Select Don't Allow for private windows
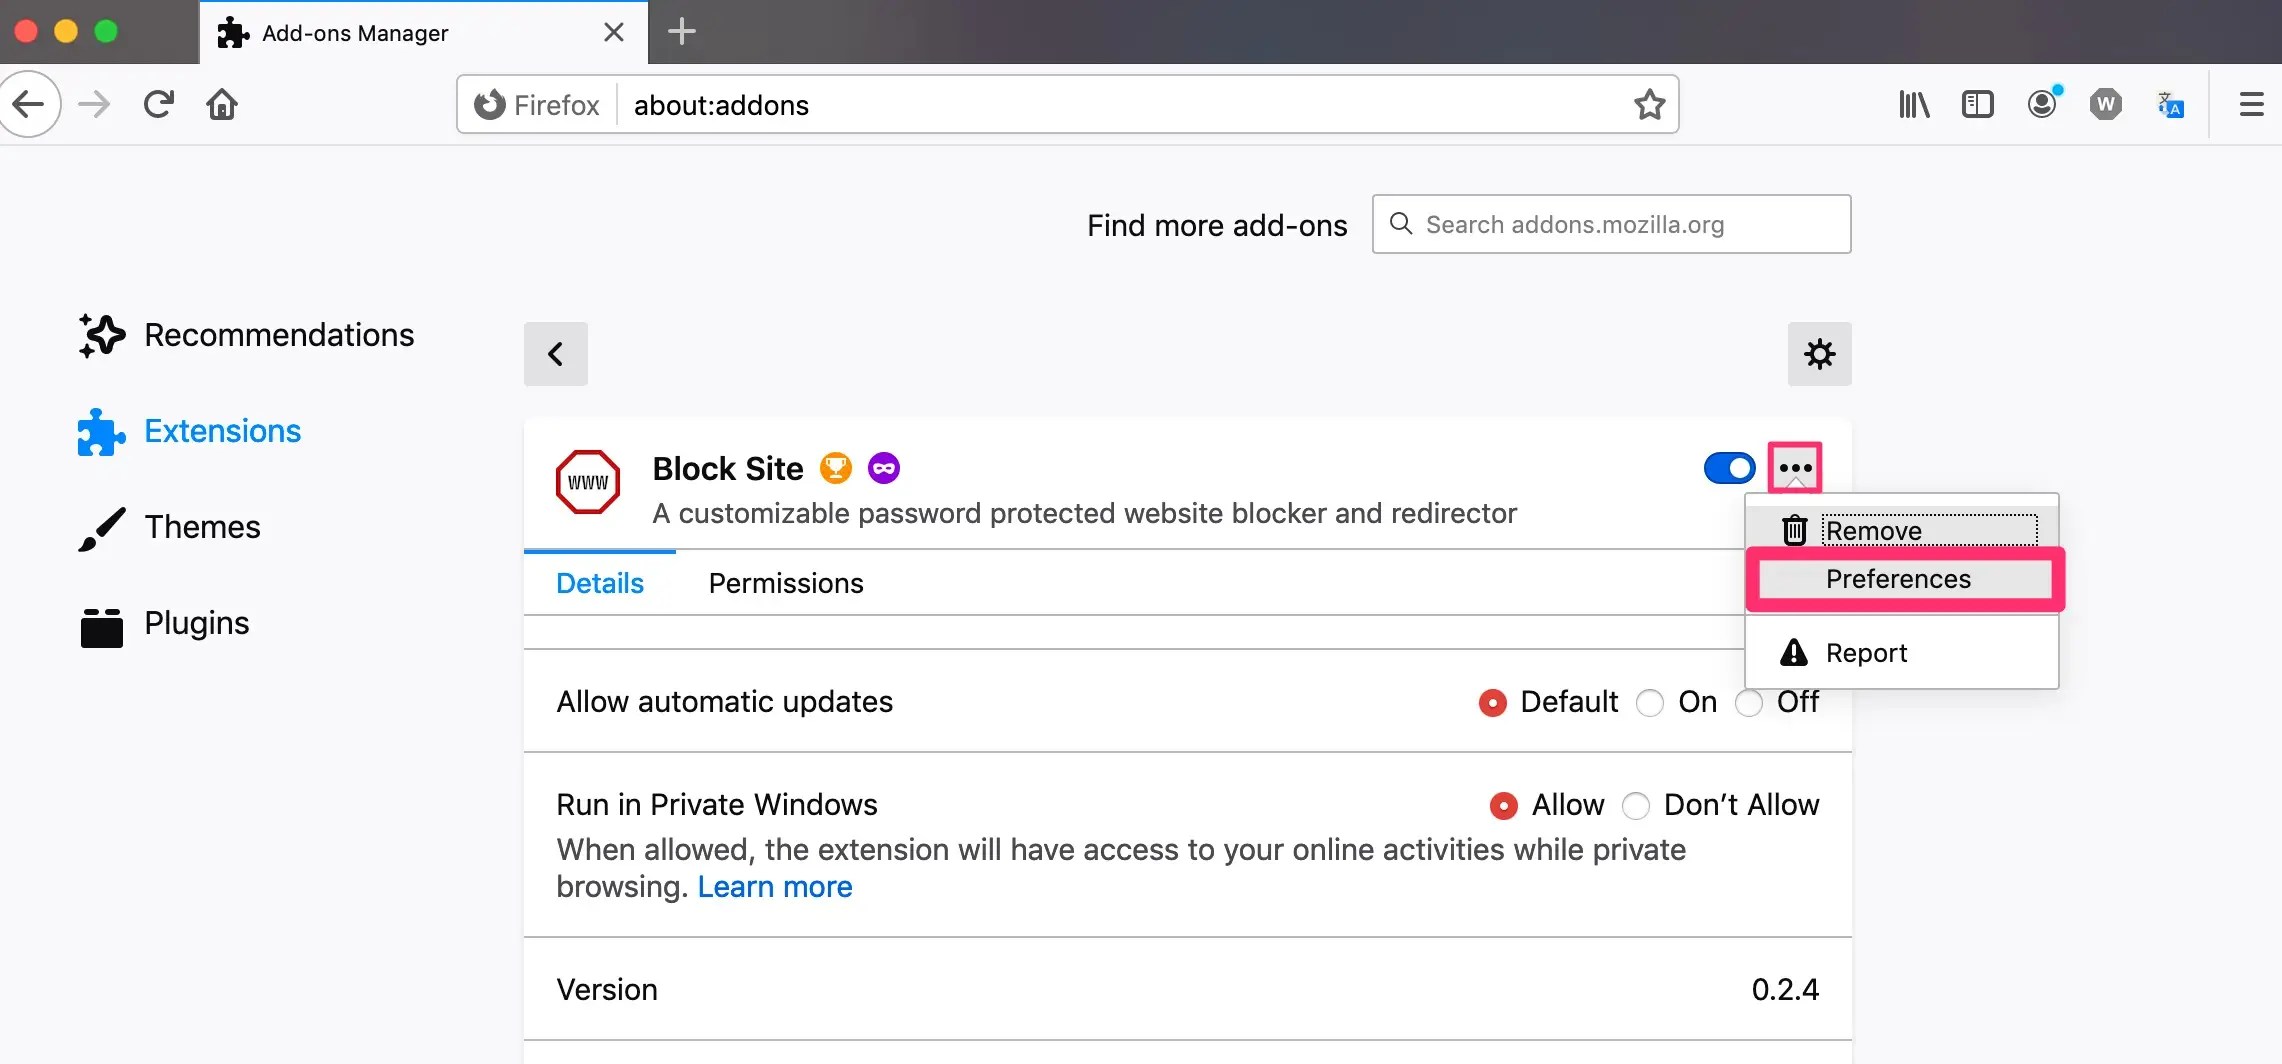This screenshot has width=2282, height=1064. 1636,806
